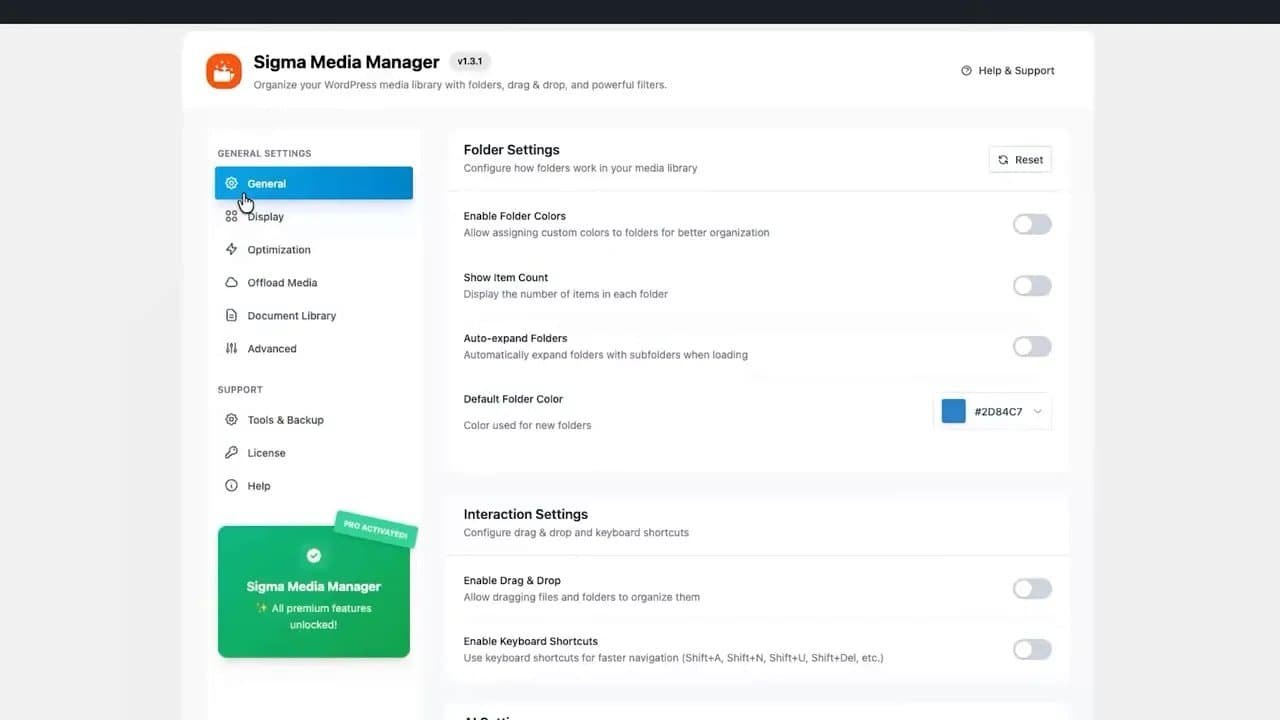Toggle Enable Drag & Drop on
The height and width of the screenshot is (720, 1280).
tap(1031, 588)
